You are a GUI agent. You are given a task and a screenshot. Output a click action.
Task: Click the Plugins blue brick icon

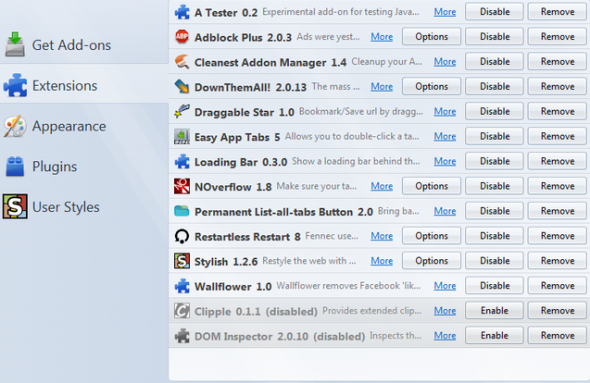[15, 166]
